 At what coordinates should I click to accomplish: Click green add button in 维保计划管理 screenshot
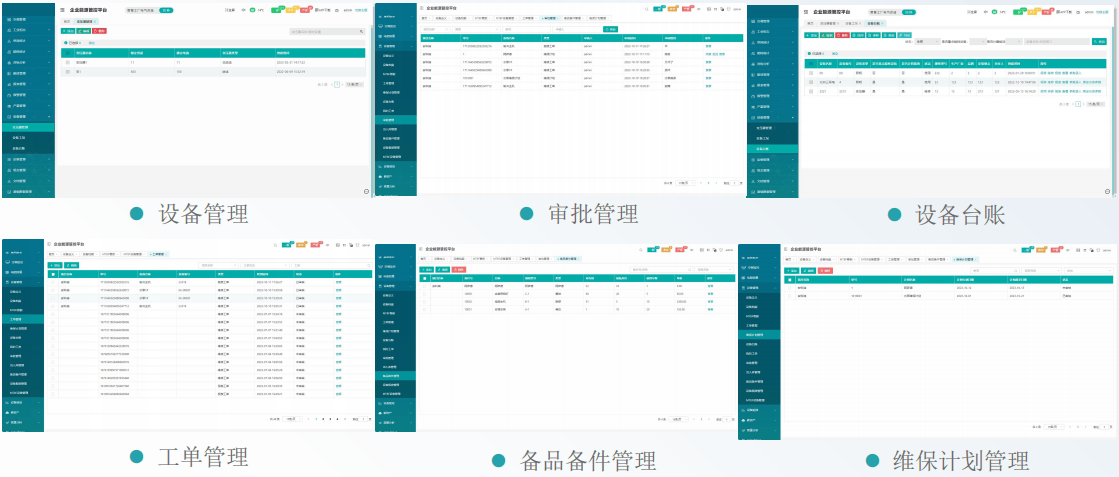click(791, 271)
